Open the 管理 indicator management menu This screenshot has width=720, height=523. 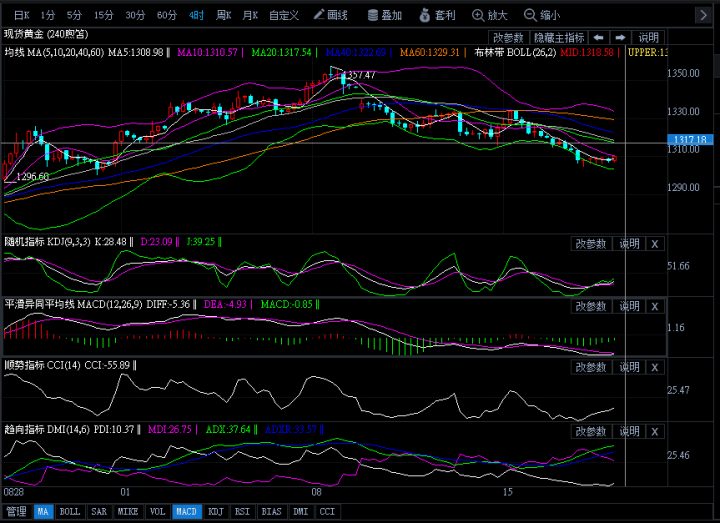16,511
